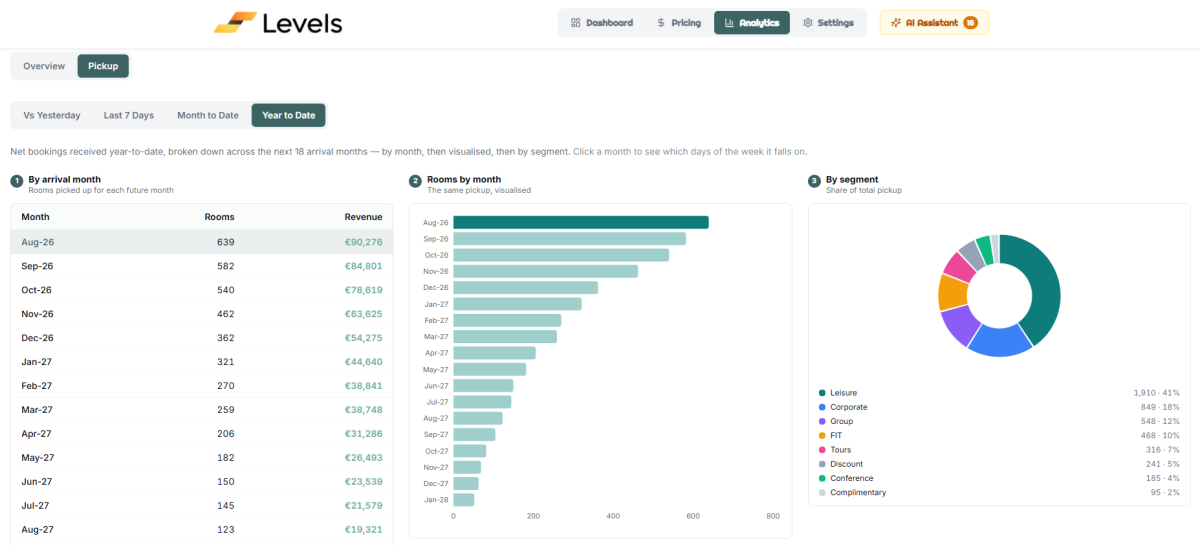1200x545 pixels.
Task: Open the Mar-27 row for weekday details
Action: click(x=202, y=410)
